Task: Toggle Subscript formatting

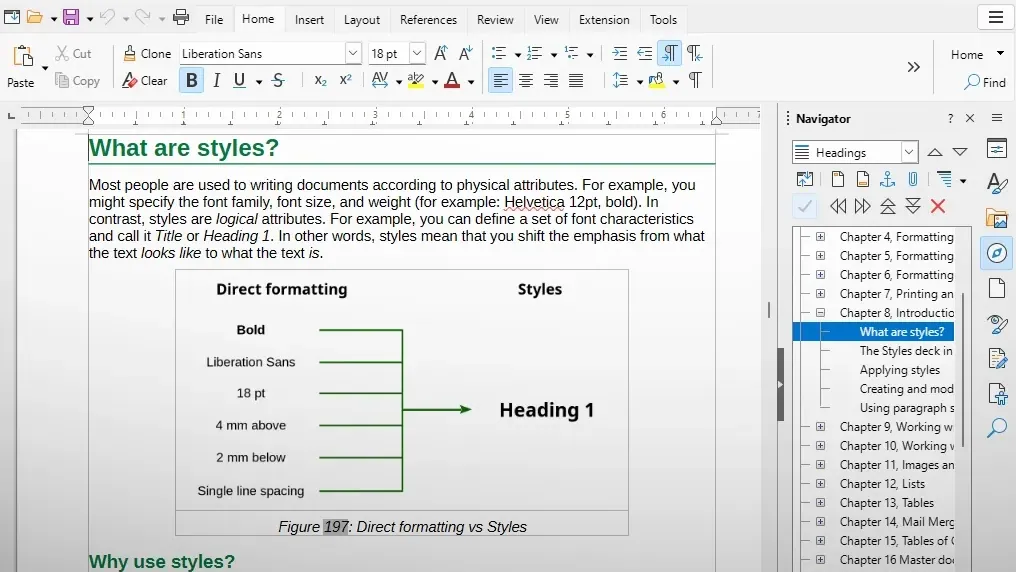Action: point(320,80)
